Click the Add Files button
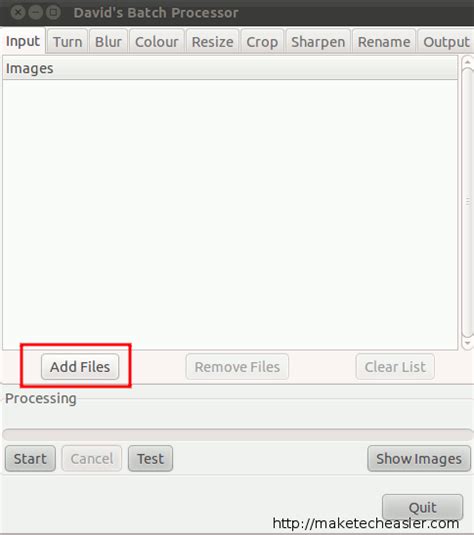 [80, 367]
